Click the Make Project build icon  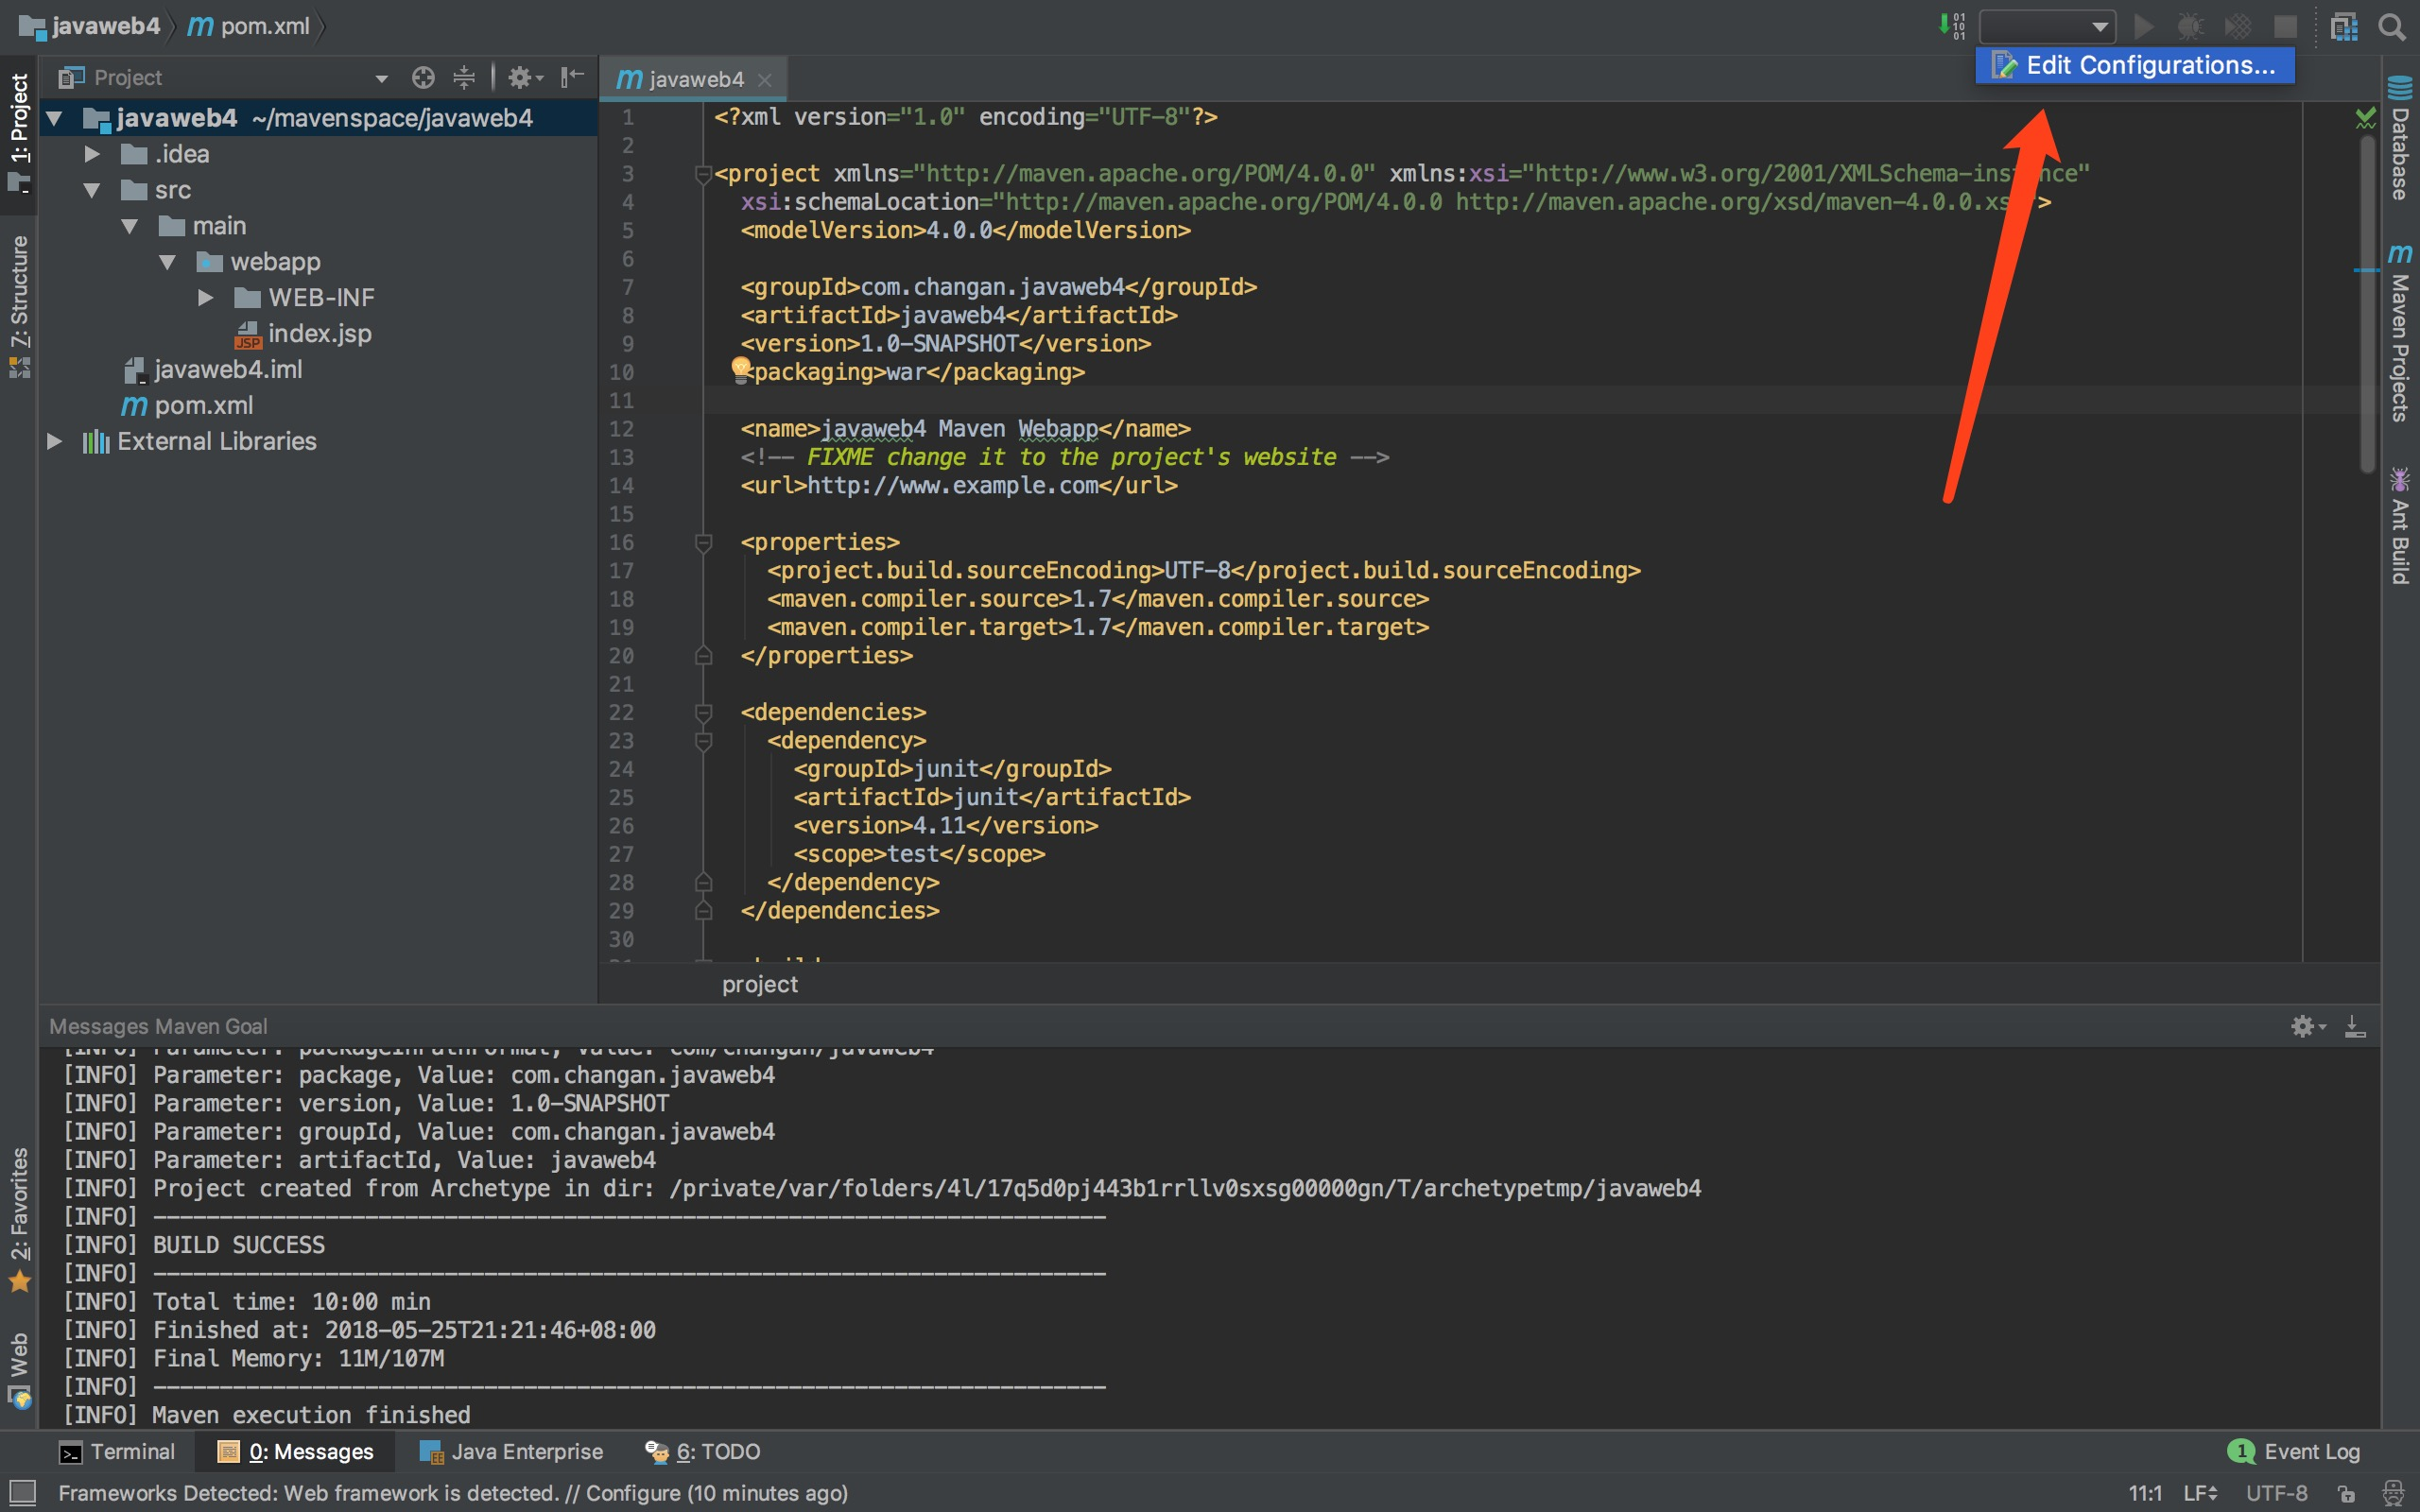click(1952, 26)
